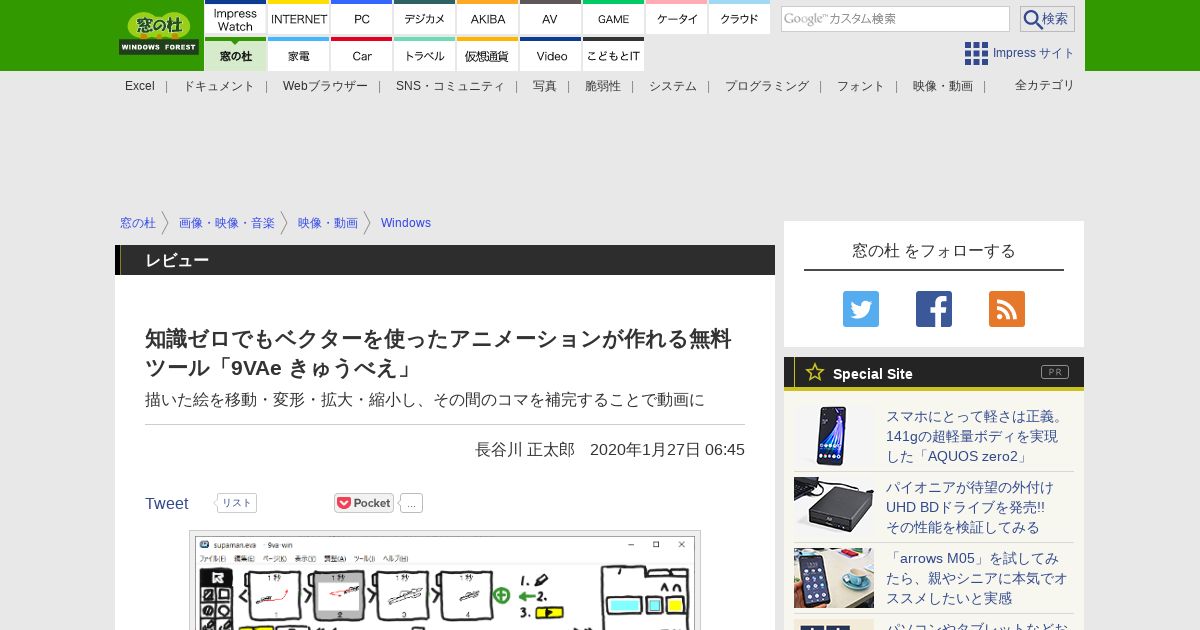This screenshot has height=630, width=1200.
Task: Open the クラウド Watch tab
Action: (740, 18)
